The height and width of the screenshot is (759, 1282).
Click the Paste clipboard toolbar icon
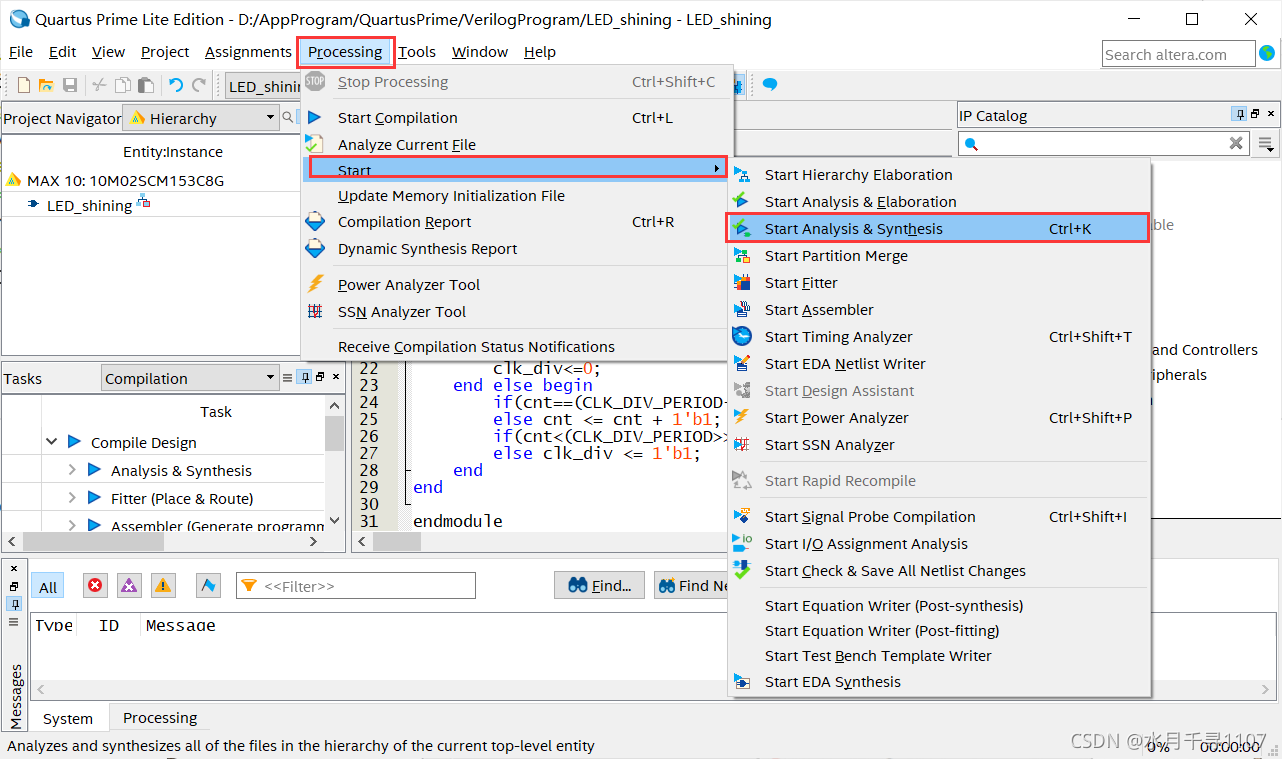[x=146, y=86]
